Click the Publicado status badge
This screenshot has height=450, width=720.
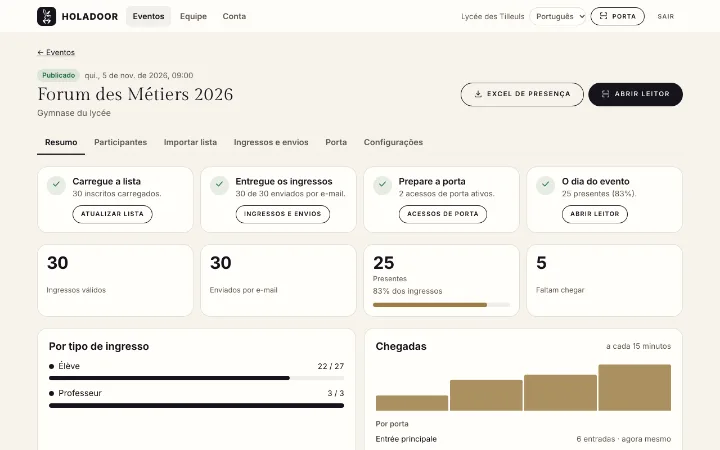58,75
